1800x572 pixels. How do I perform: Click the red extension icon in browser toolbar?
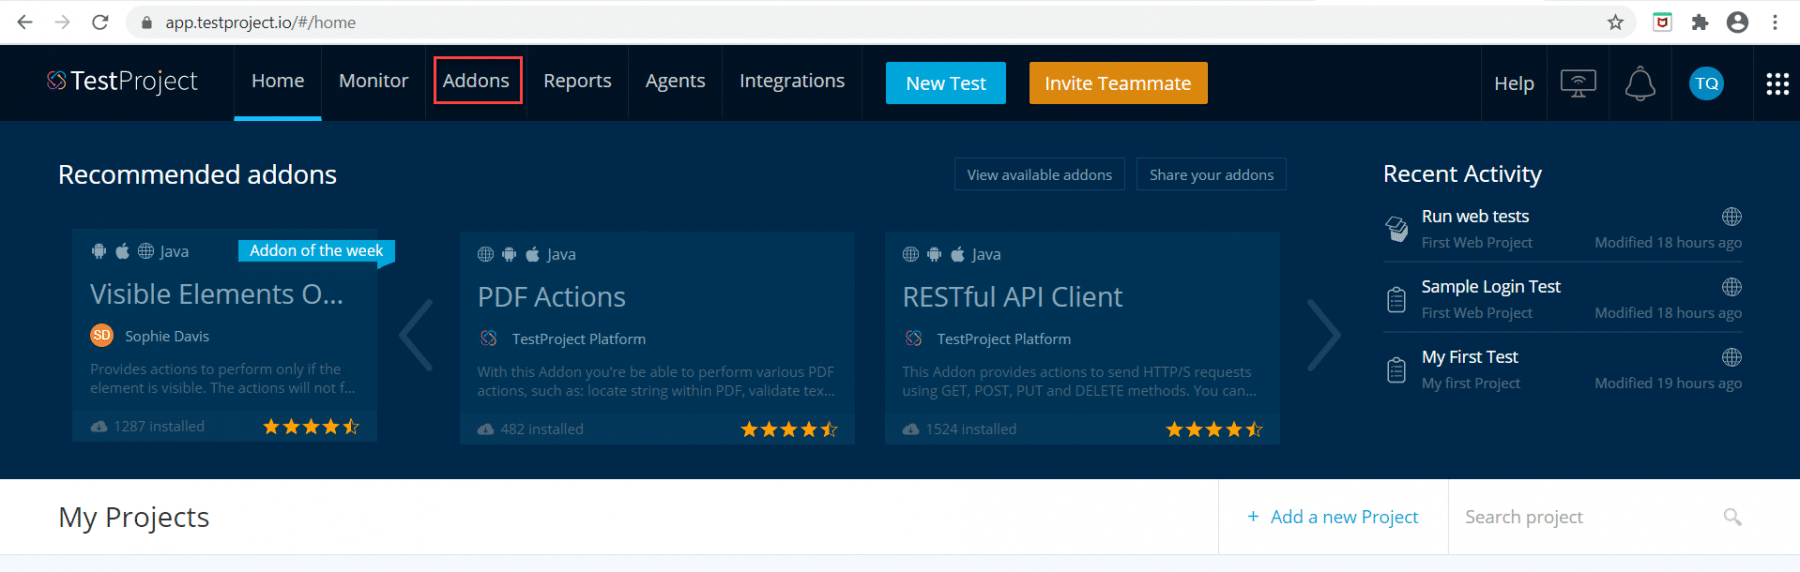(x=1662, y=22)
